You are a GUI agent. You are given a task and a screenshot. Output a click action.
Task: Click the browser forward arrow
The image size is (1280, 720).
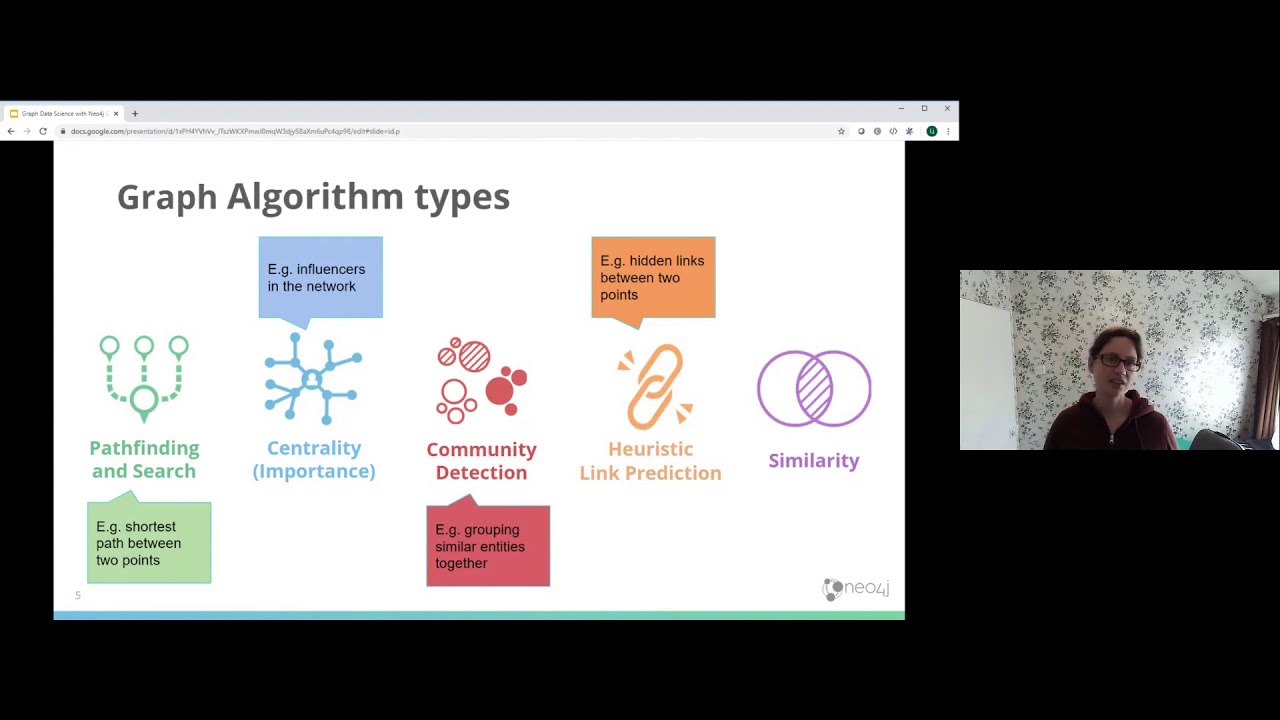[x=27, y=131]
